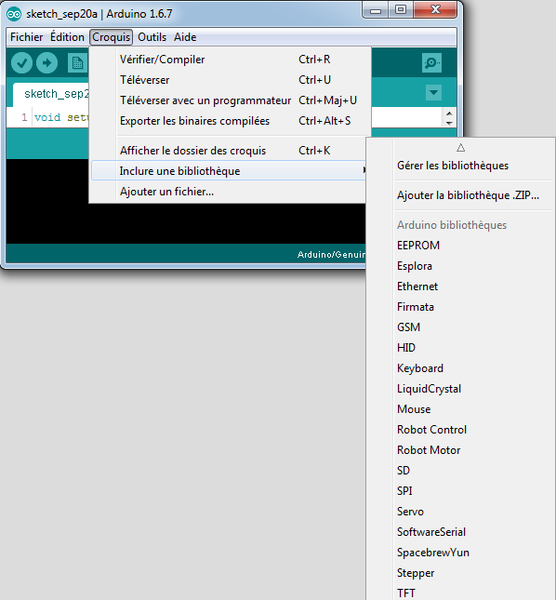This screenshot has width=556, height=600.
Task: Include the Robot Control library
Action: coord(461,429)
